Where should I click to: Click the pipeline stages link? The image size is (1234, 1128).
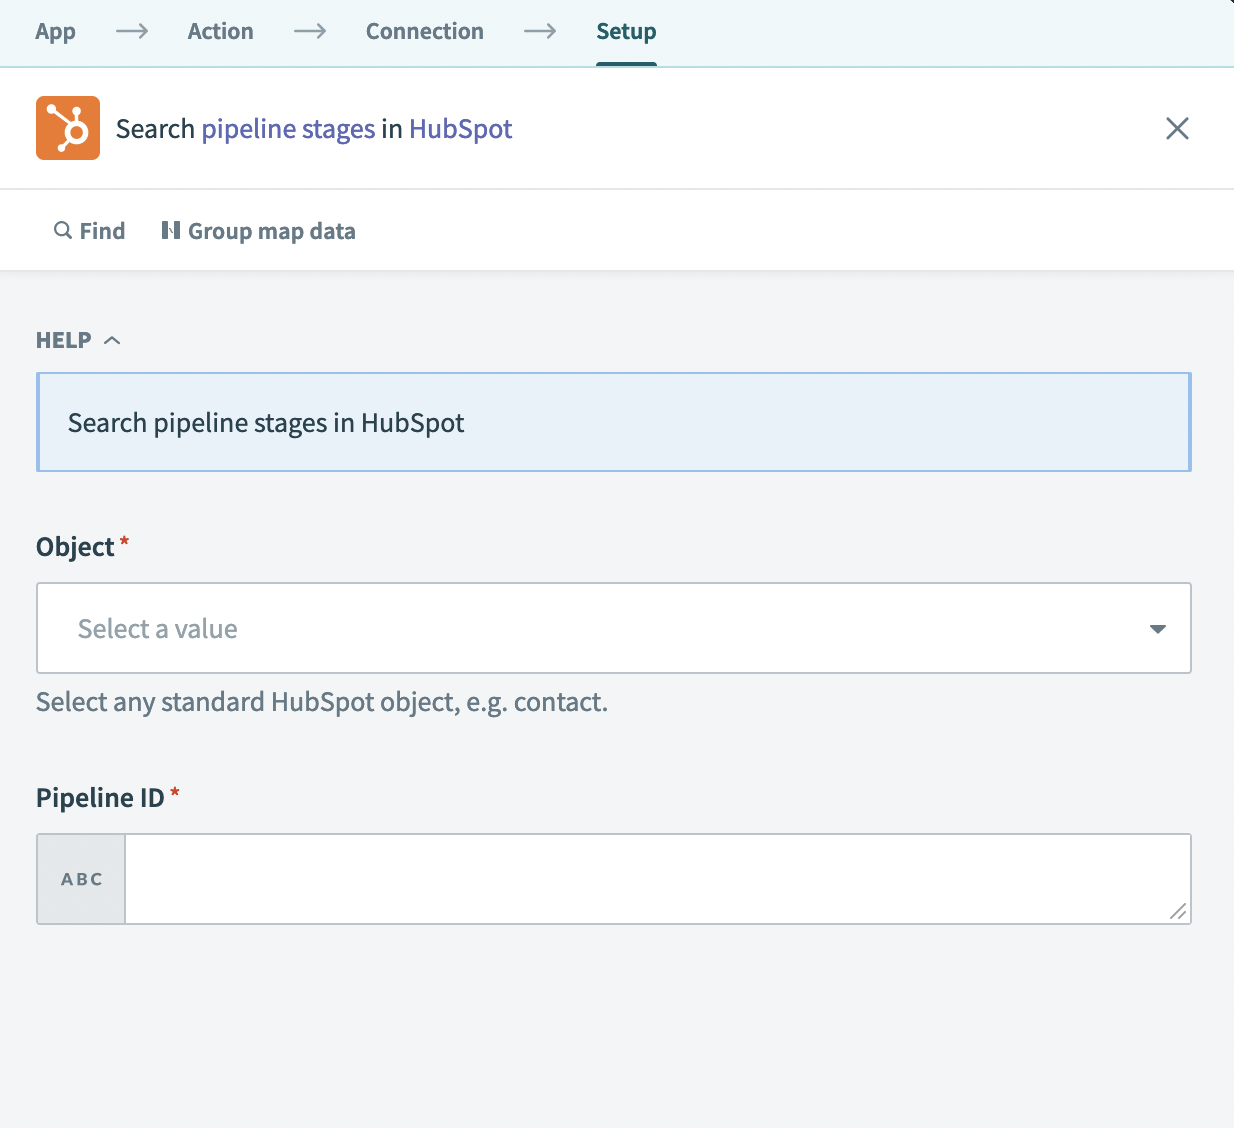287,128
